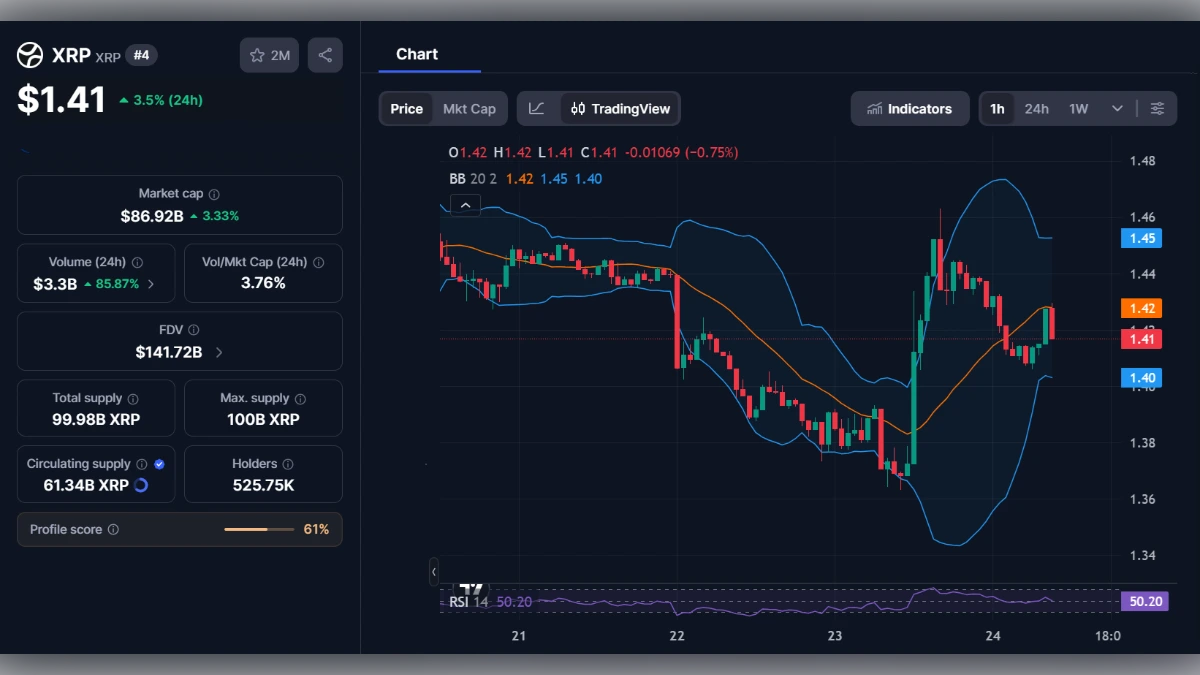Click the share icon next to the watchlist star

coord(324,55)
